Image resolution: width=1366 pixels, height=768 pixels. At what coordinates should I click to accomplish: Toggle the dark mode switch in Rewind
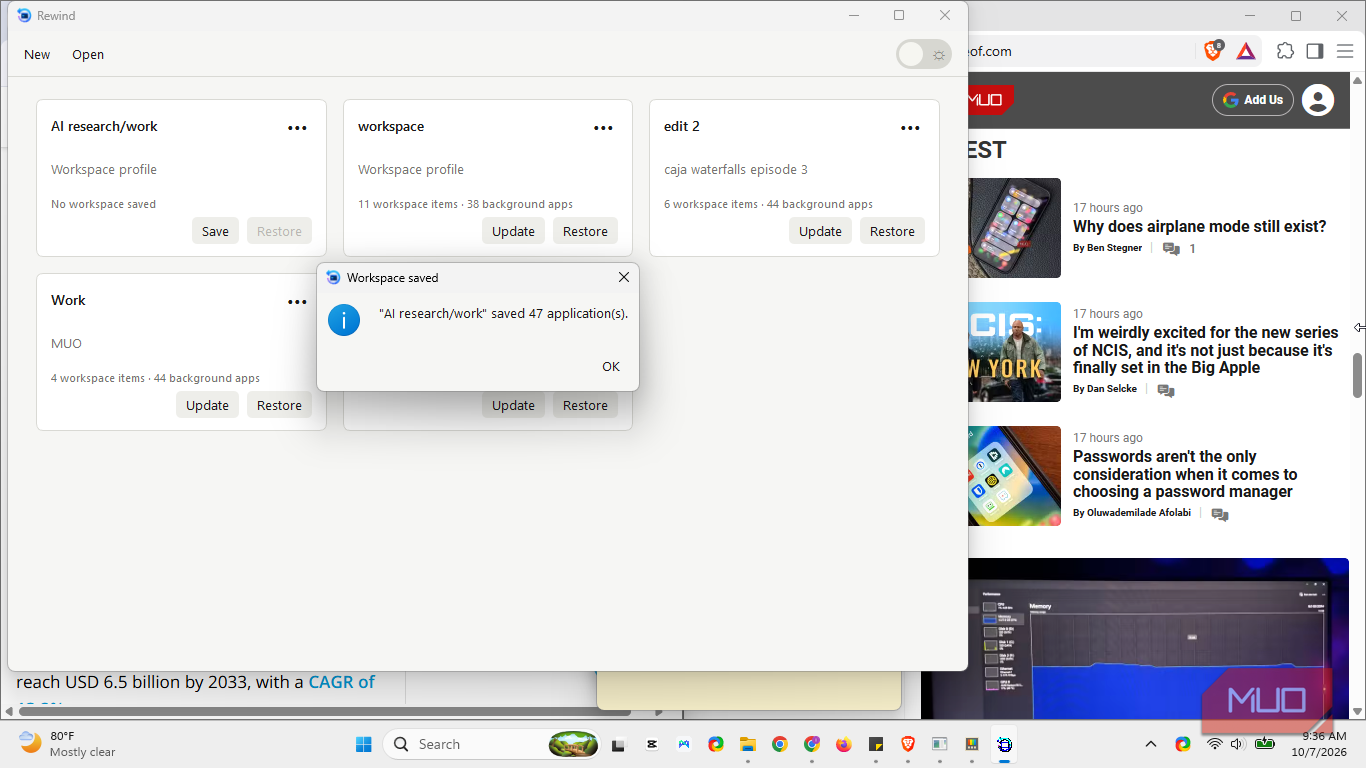923,55
